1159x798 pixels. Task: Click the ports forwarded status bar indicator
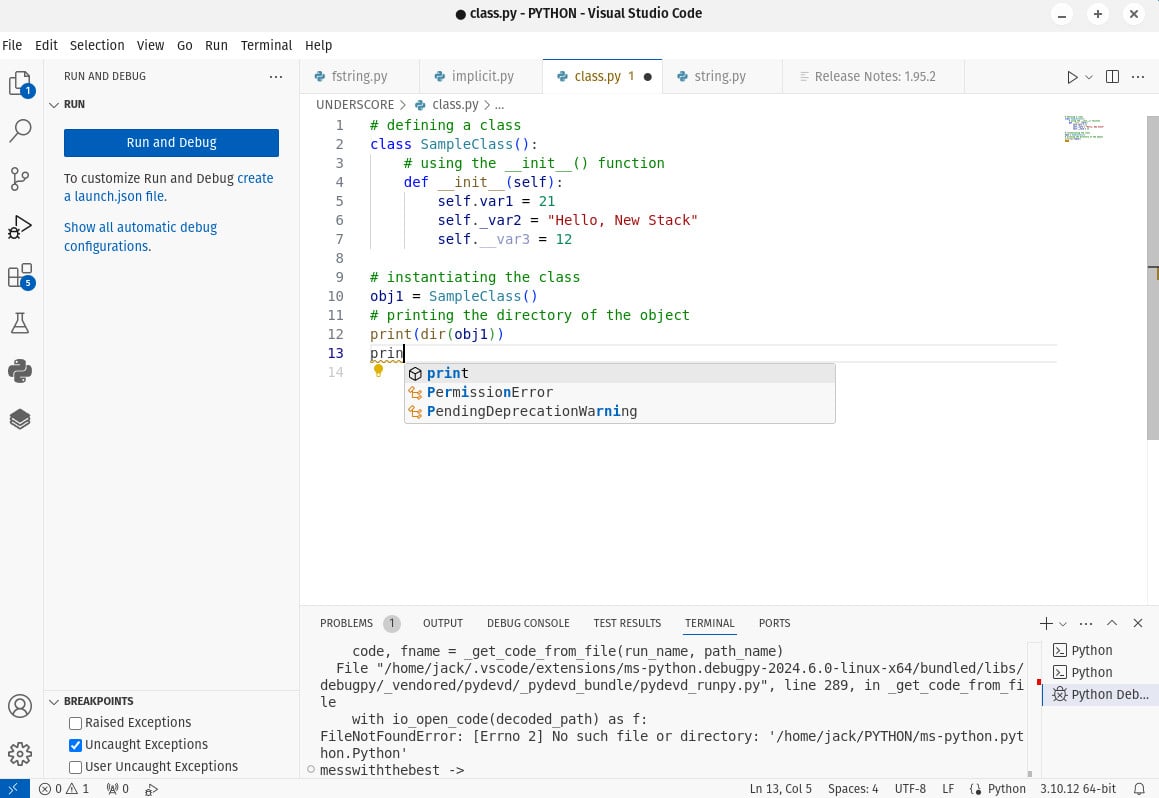(118, 788)
